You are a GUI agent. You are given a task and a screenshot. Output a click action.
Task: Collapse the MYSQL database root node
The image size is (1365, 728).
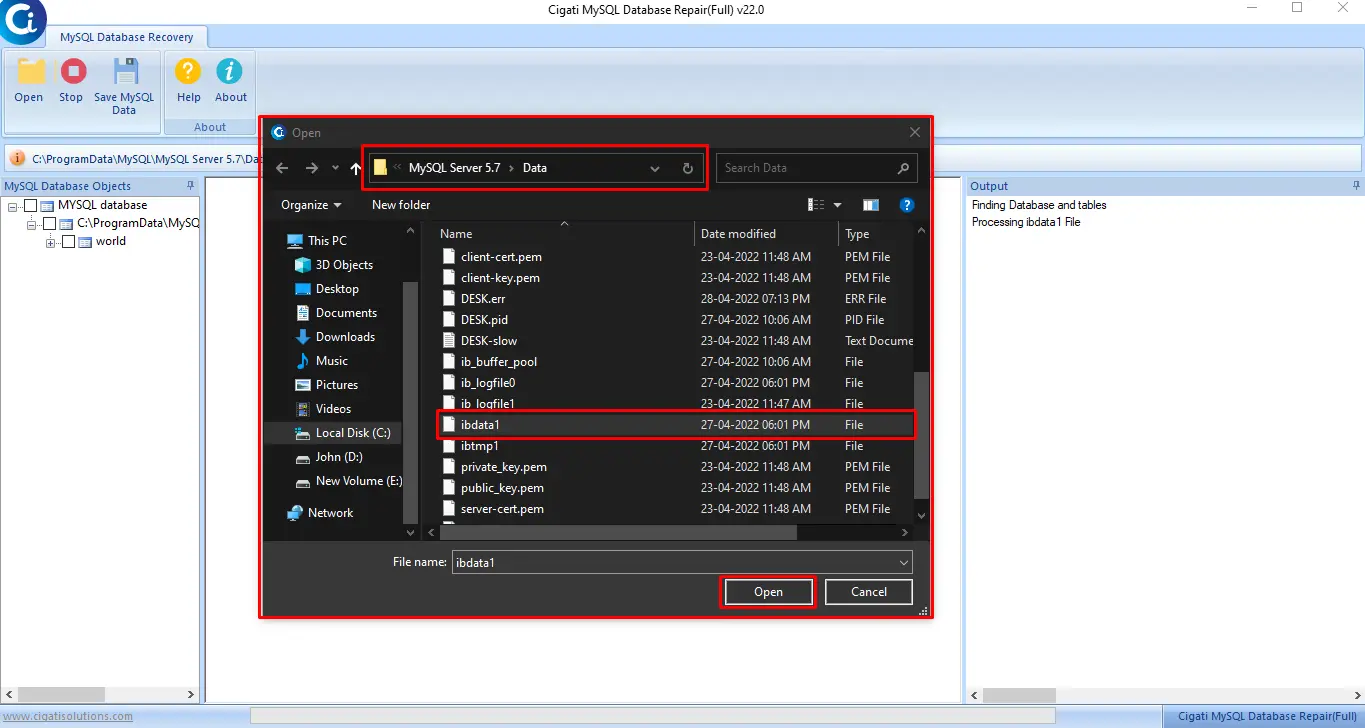(13, 206)
